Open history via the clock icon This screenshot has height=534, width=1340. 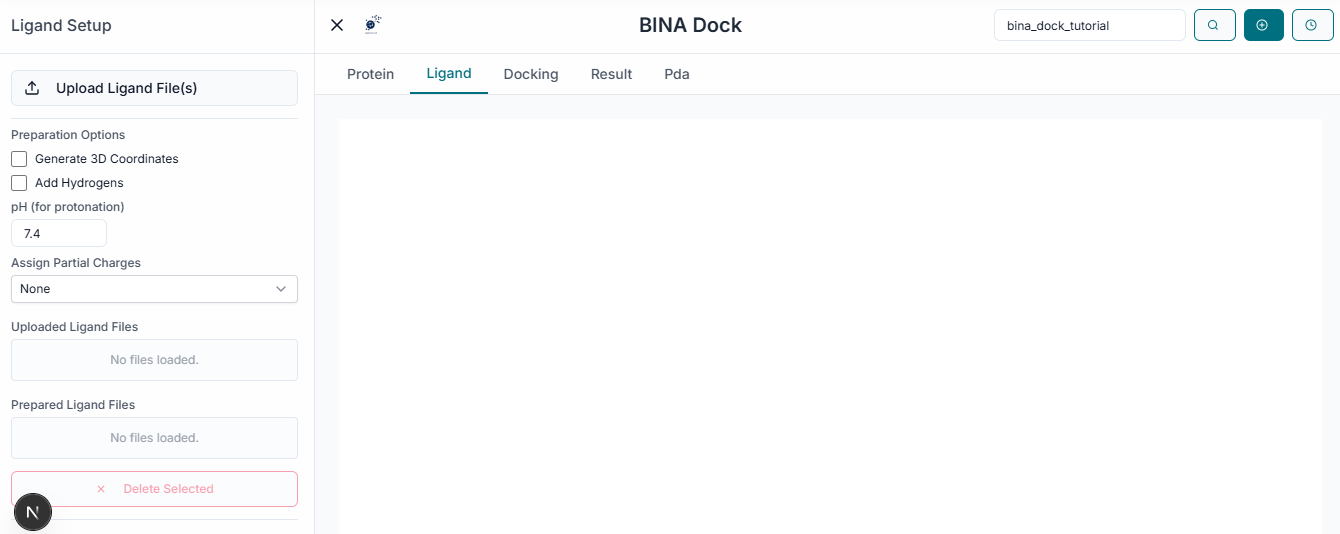(1311, 26)
